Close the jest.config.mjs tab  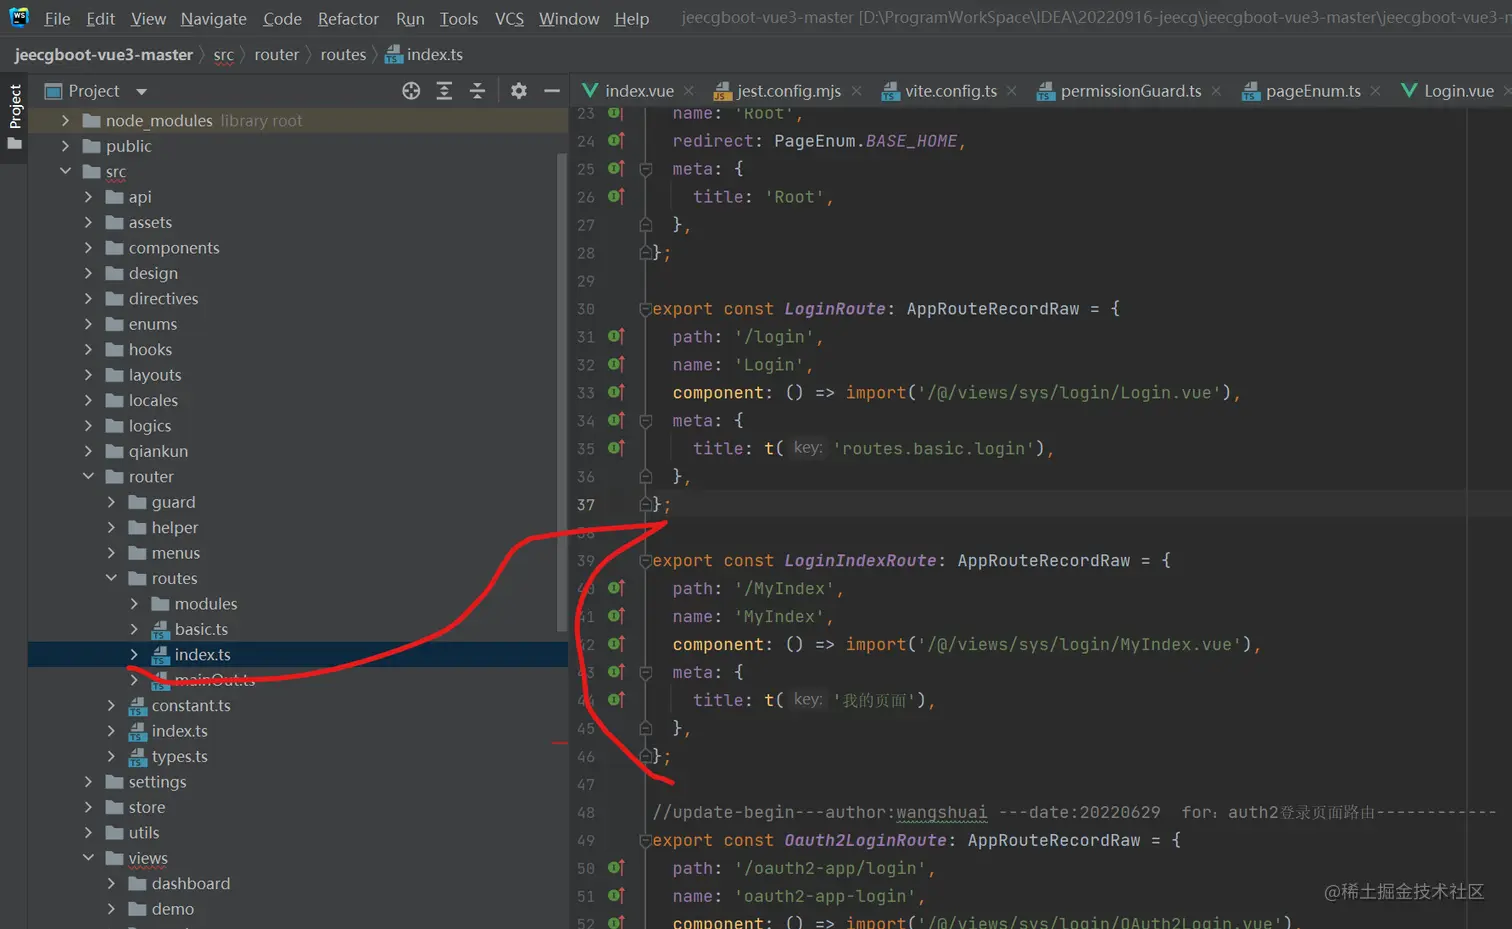click(856, 91)
